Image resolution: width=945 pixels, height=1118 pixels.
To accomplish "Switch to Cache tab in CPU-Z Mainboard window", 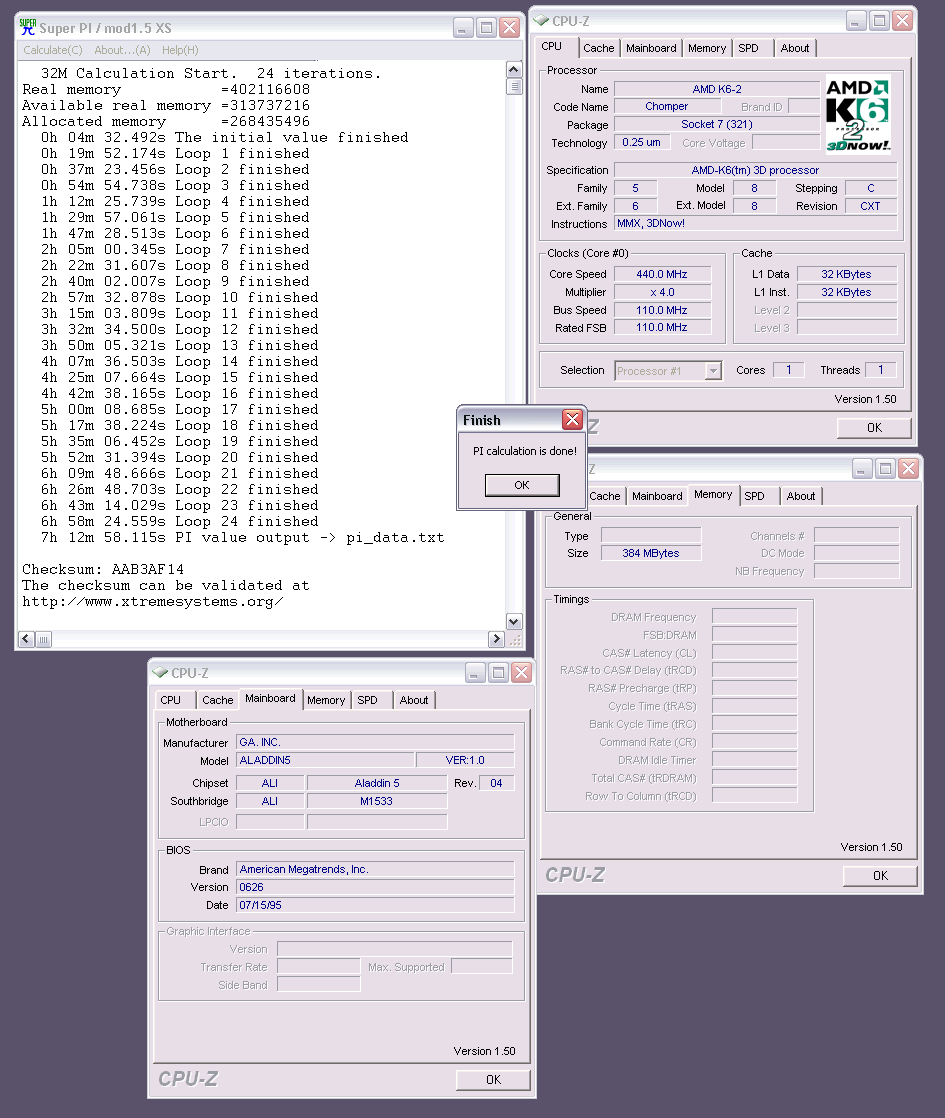I will click(218, 700).
